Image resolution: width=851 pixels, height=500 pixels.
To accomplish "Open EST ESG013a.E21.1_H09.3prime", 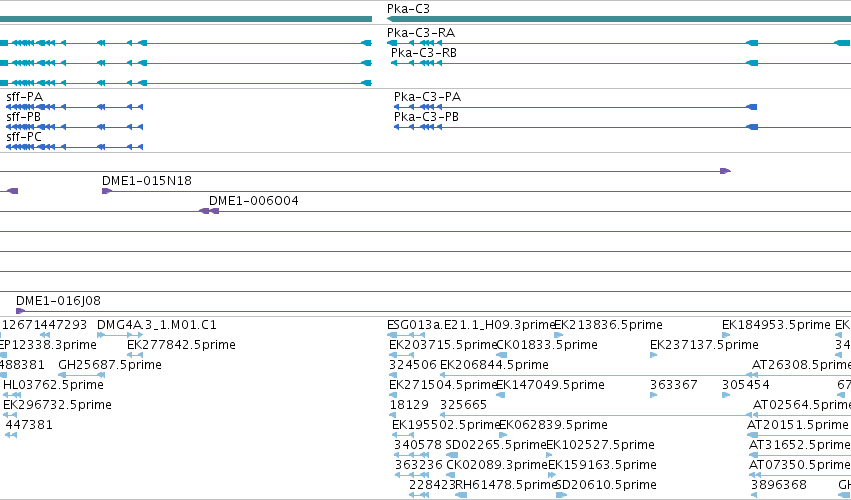I will point(472,325).
